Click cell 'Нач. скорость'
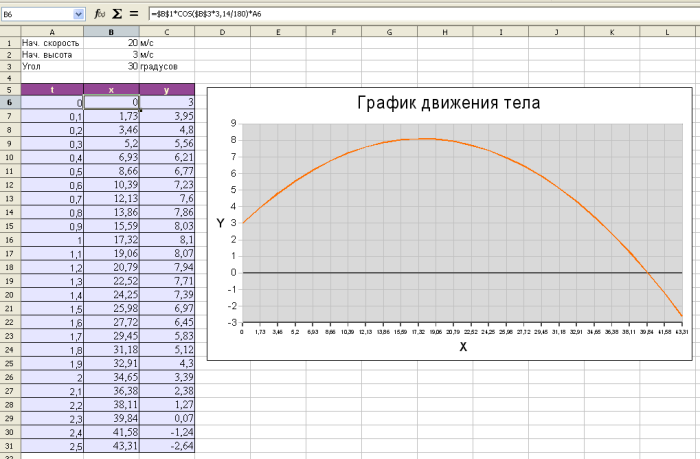 51,43
